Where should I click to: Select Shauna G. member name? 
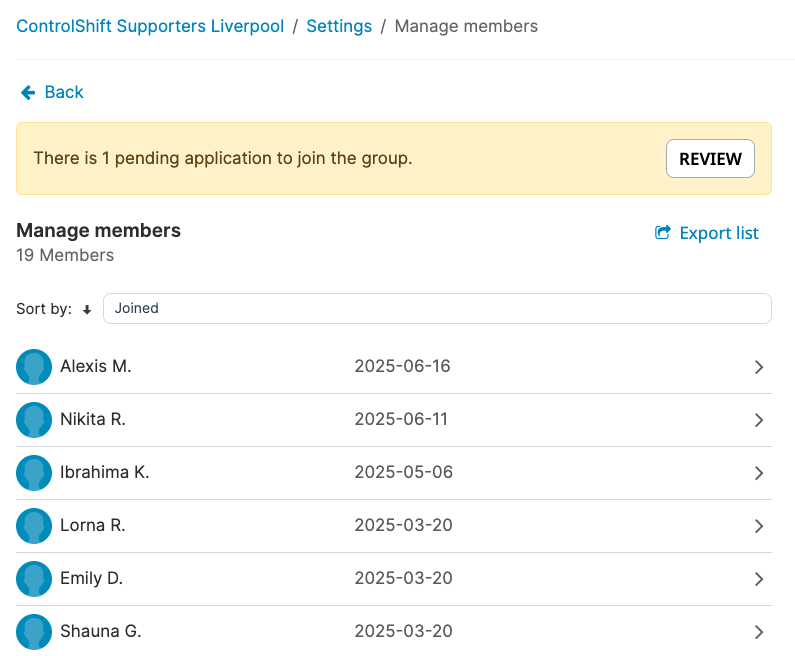[100, 632]
